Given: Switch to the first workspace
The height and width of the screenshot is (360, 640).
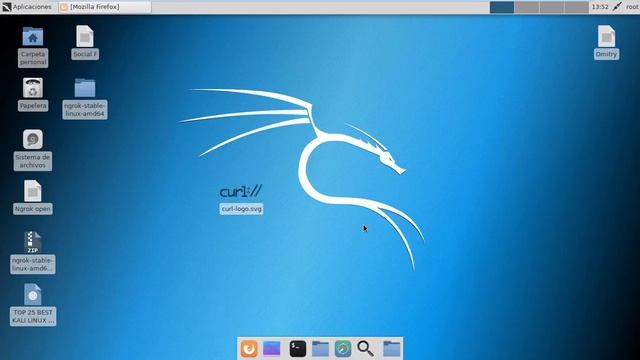Looking at the screenshot, I should [502, 7].
